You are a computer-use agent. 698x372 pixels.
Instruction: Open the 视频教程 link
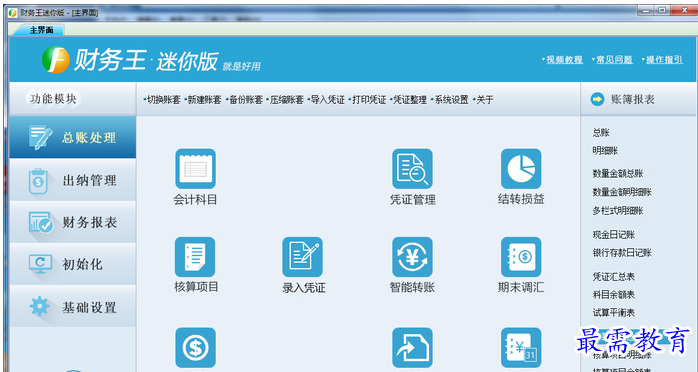pos(564,60)
